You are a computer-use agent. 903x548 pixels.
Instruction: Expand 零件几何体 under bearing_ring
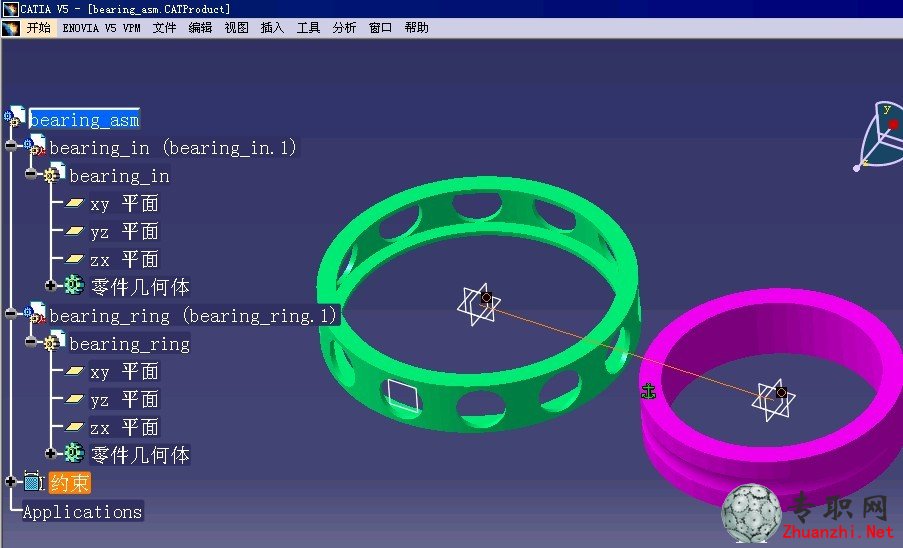51,453
